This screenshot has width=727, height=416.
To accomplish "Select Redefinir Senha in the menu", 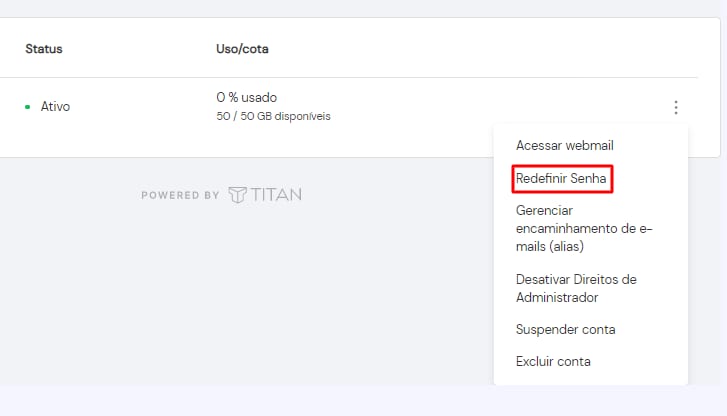I will [x=561, y=179].
